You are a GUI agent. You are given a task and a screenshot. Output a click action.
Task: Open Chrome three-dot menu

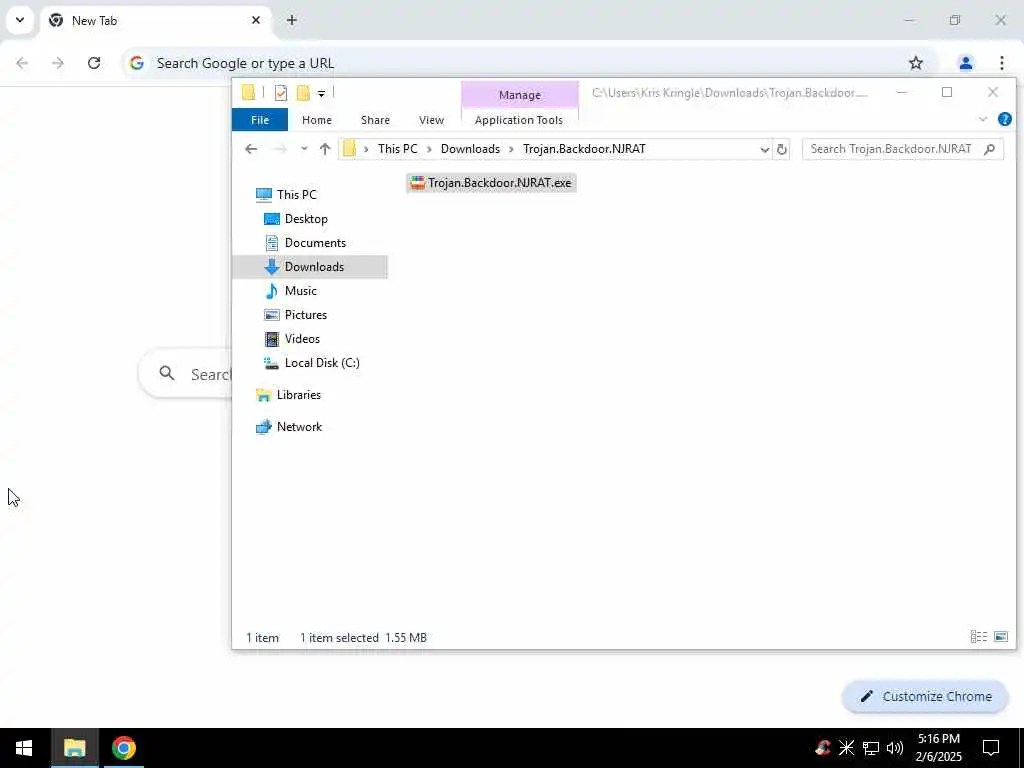coord(1002,63)
